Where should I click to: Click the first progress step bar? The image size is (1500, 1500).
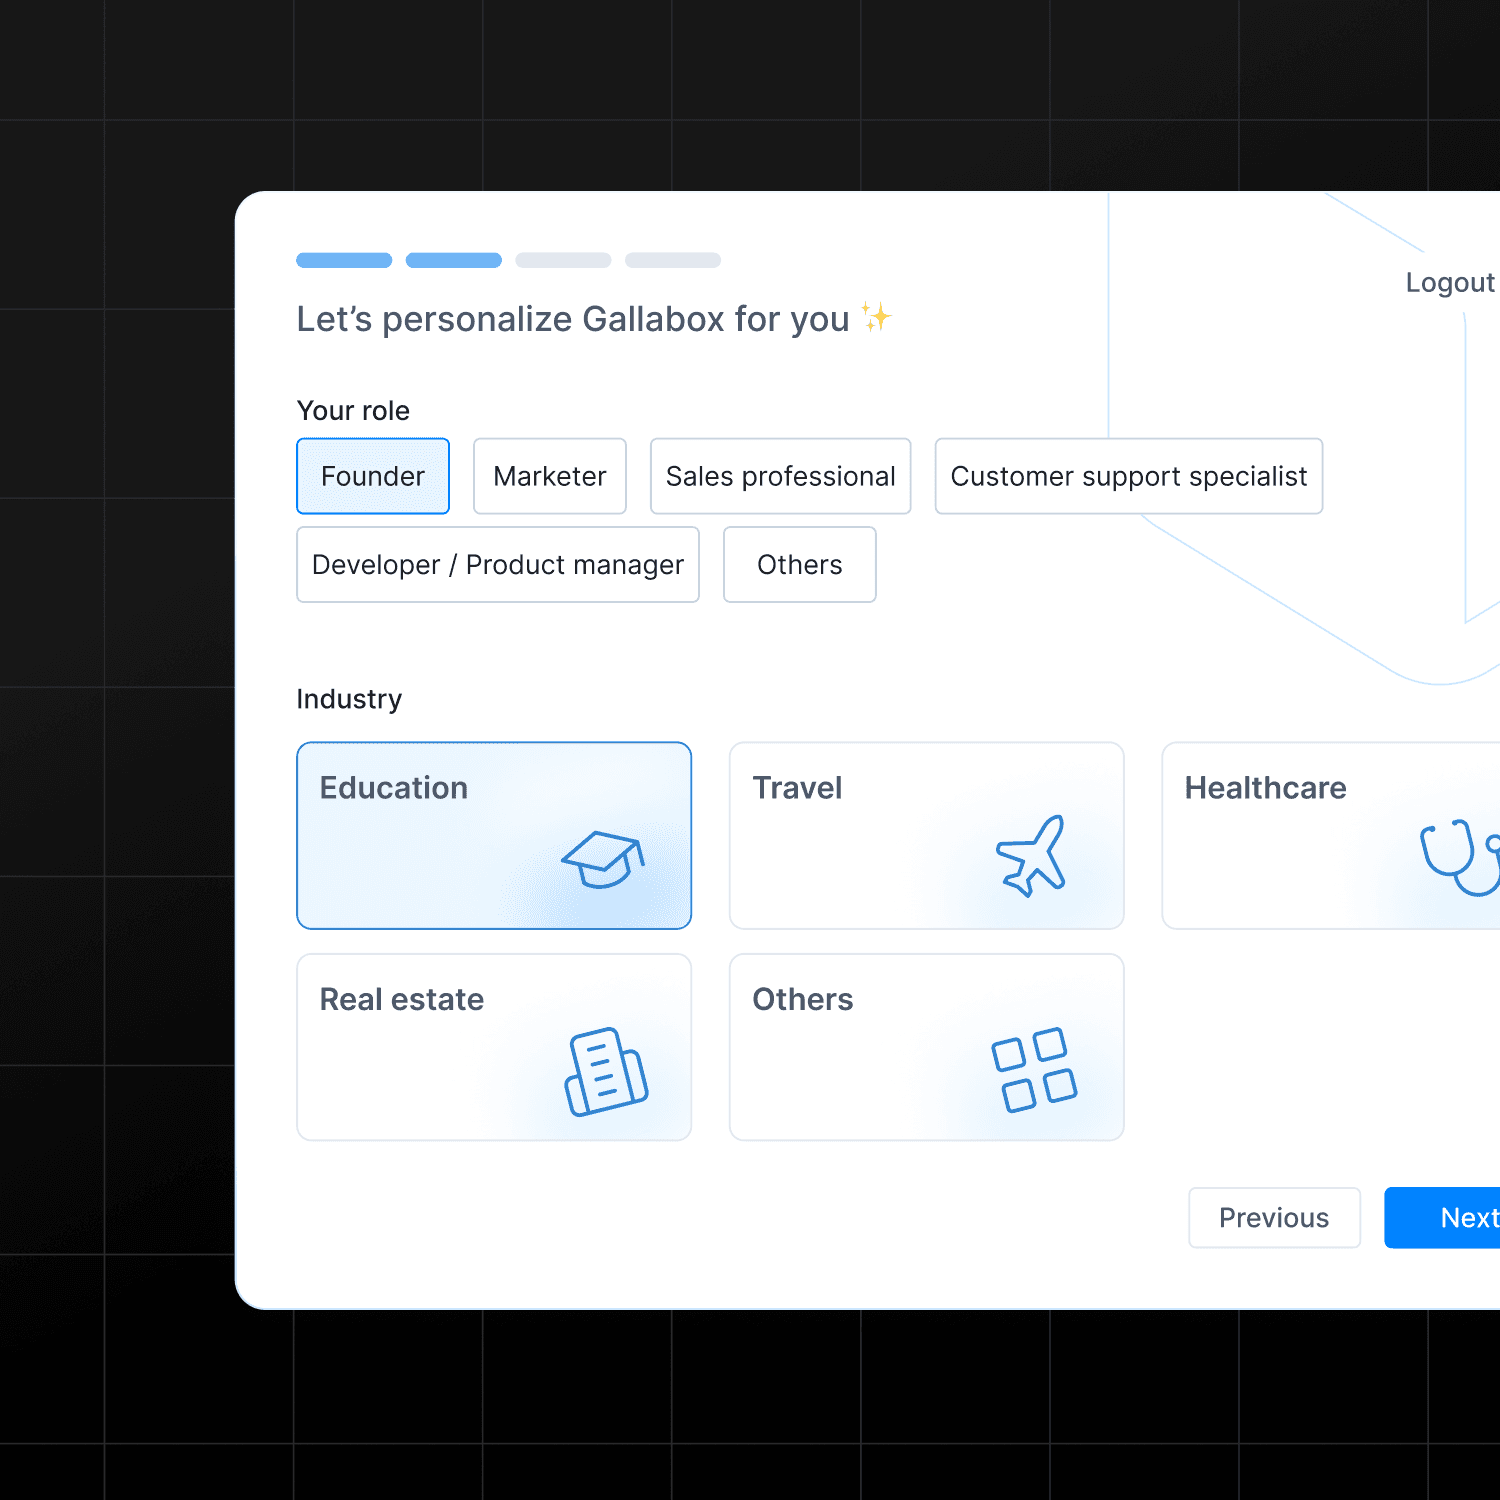tap(344, 260)
